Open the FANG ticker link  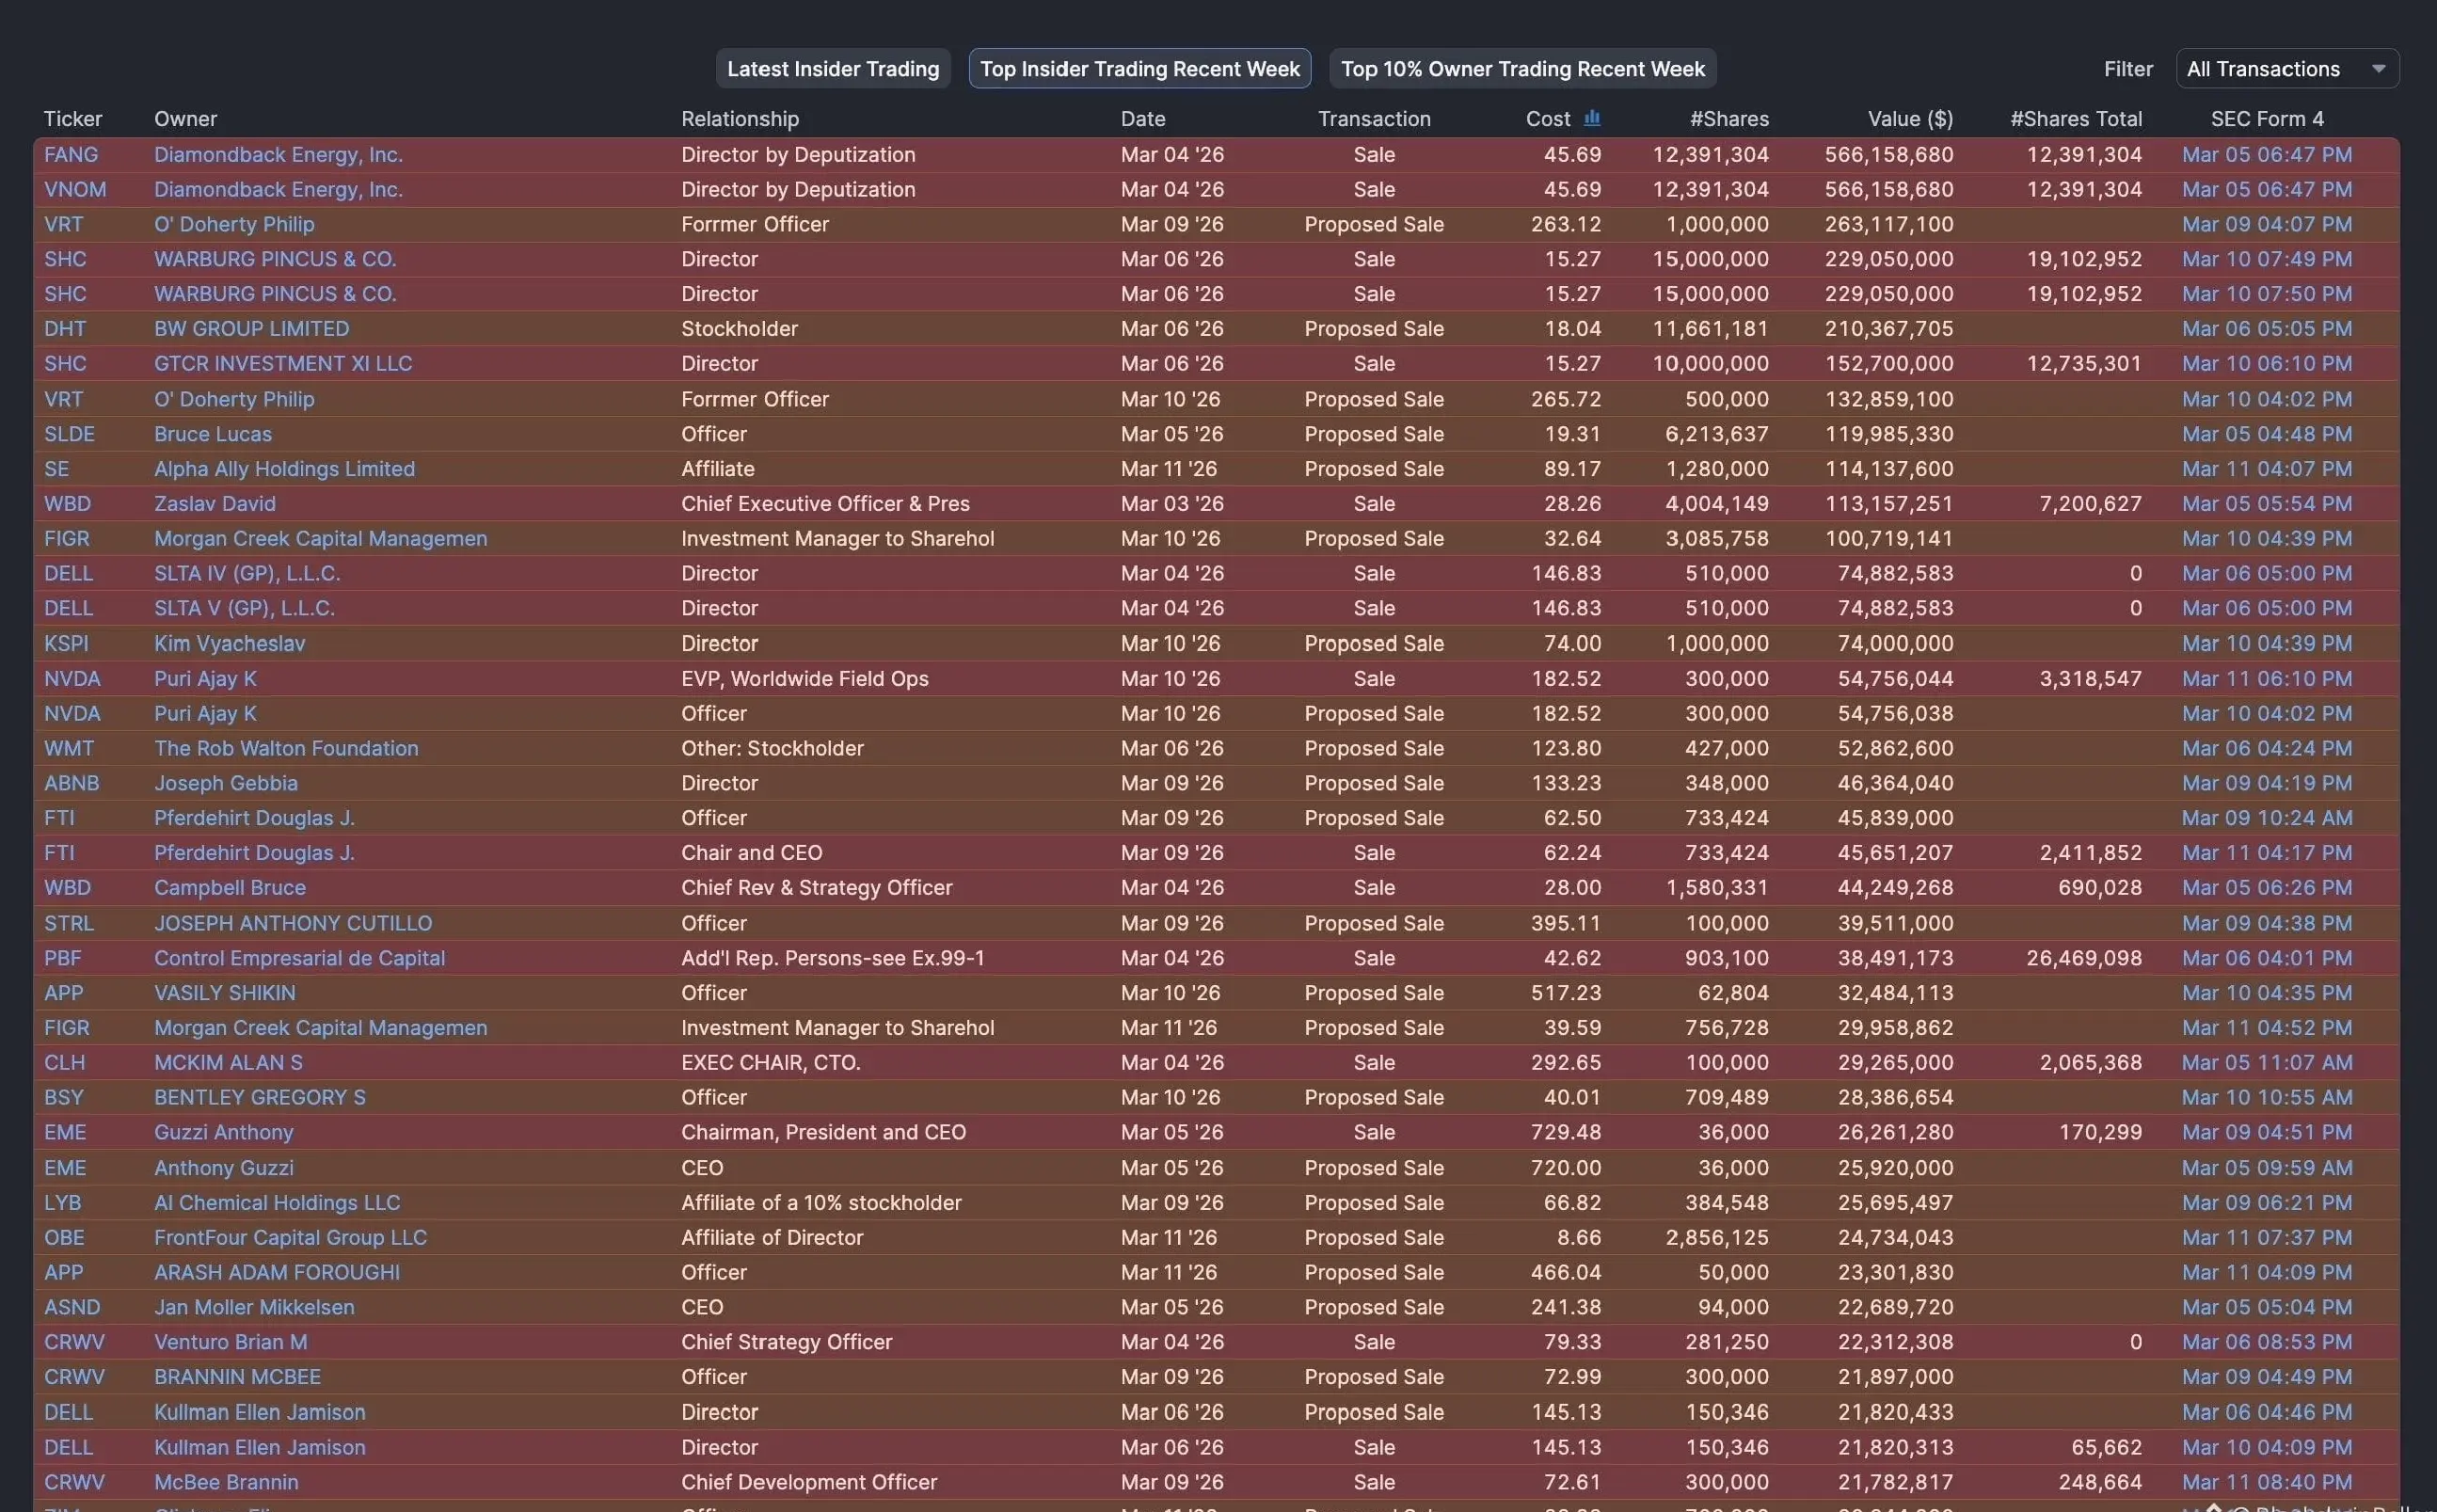pos(71,155)
